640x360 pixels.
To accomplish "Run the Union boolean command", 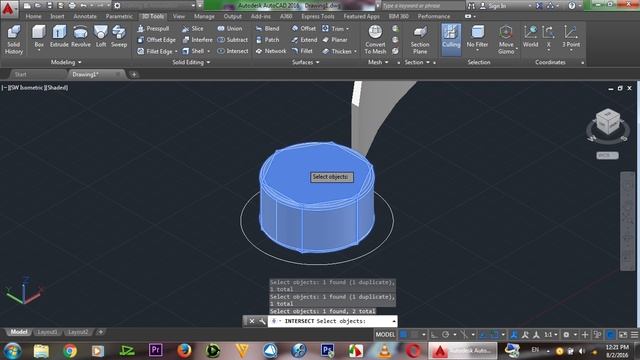I will (x=230, y=29).
